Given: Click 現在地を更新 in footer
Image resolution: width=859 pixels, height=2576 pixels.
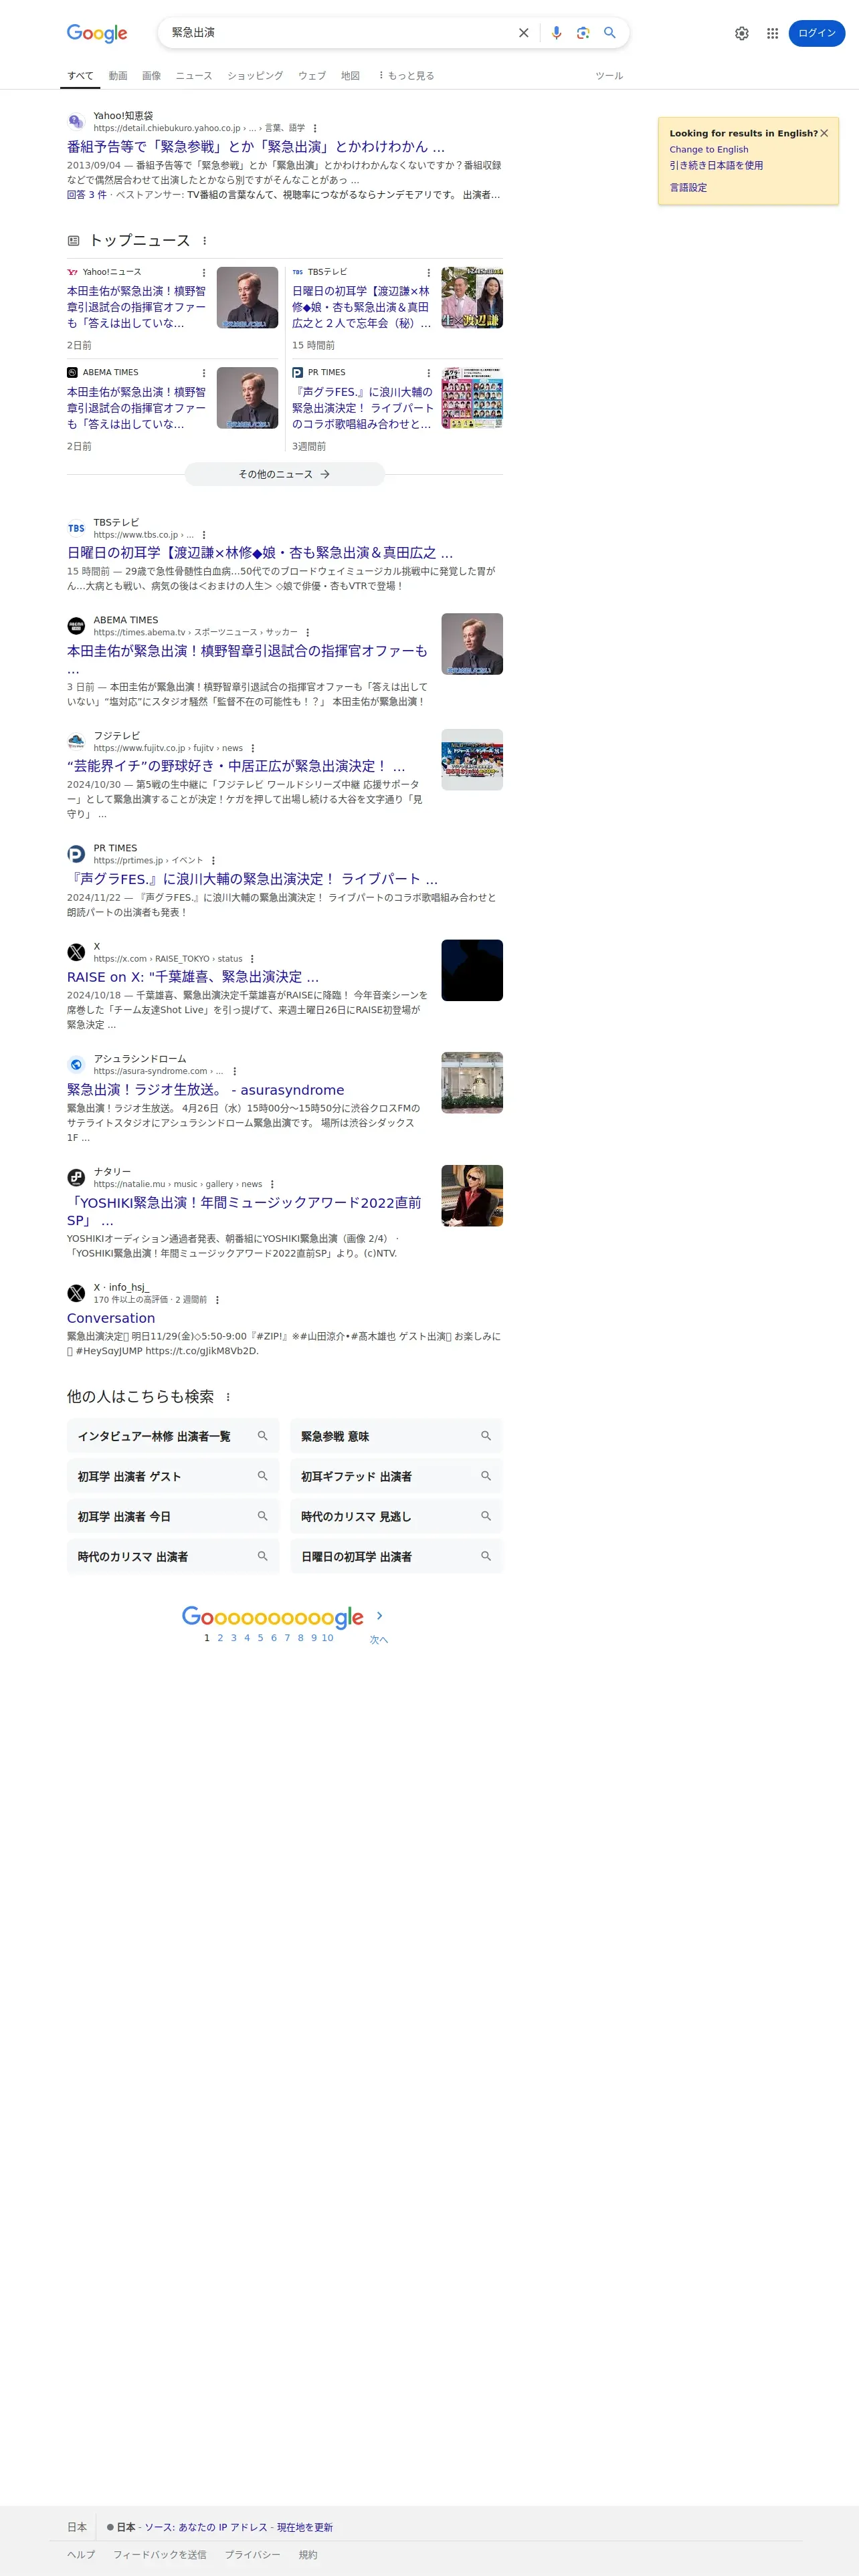Looking at the screenshot, I should pyautogui.click(x=305, y=2527).
